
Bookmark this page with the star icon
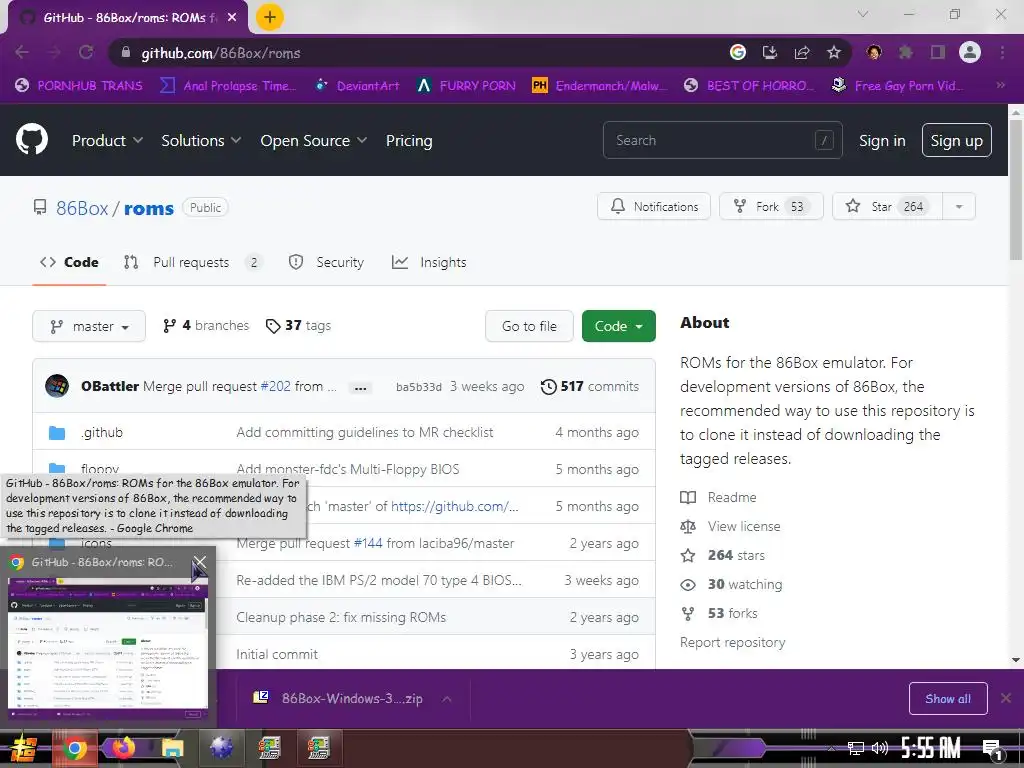point(834,52)
